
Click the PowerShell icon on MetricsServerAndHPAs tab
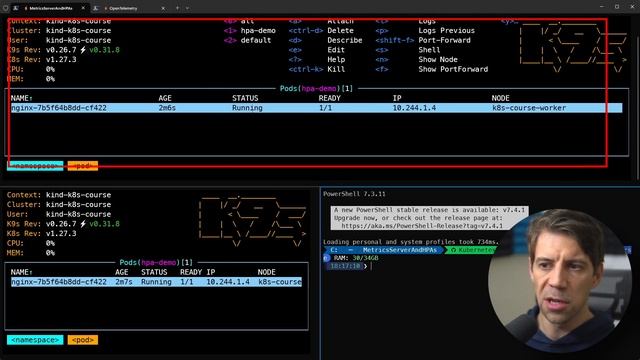coord(16,8)
